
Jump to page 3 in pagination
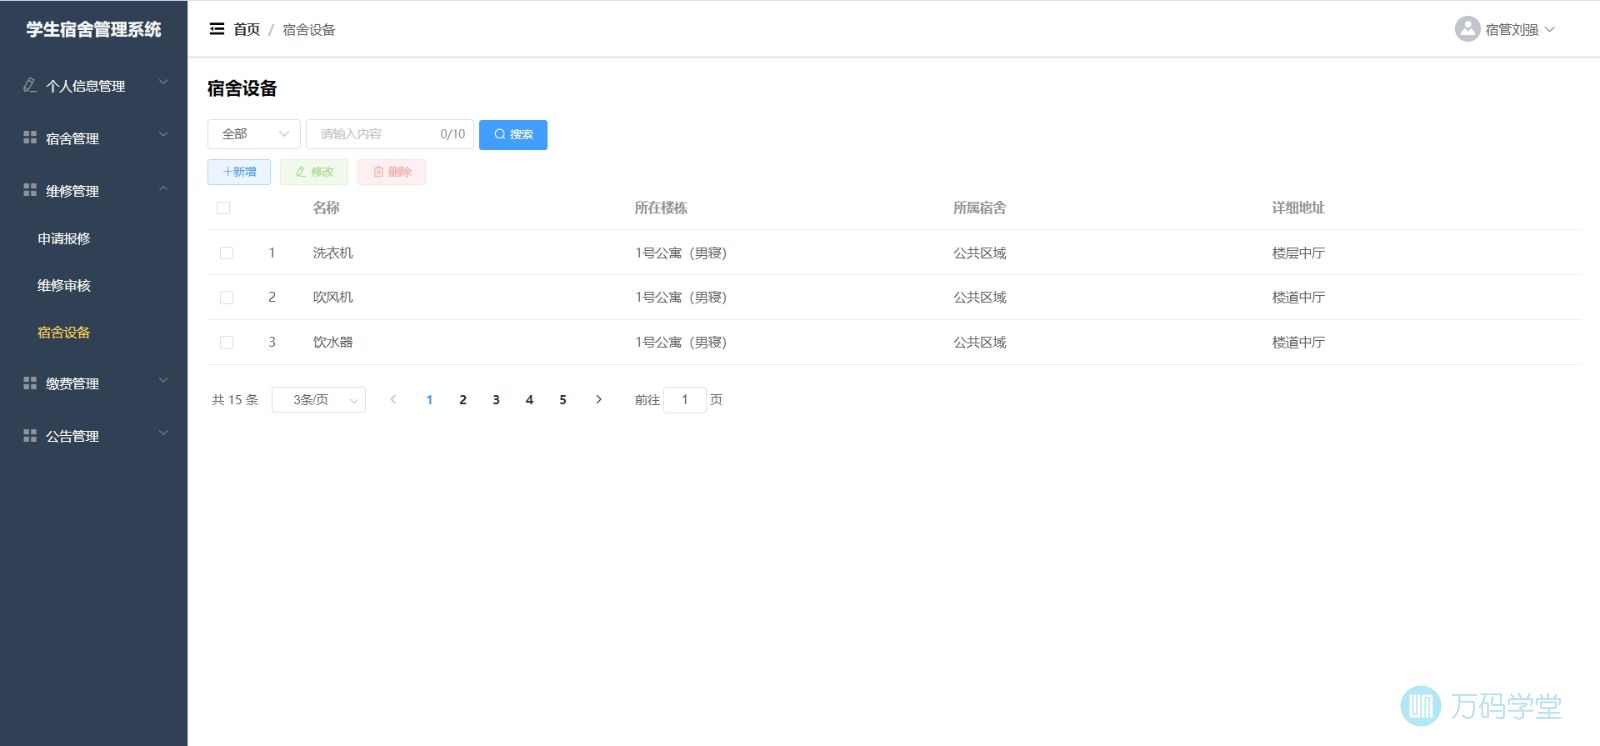click(496, 400)
